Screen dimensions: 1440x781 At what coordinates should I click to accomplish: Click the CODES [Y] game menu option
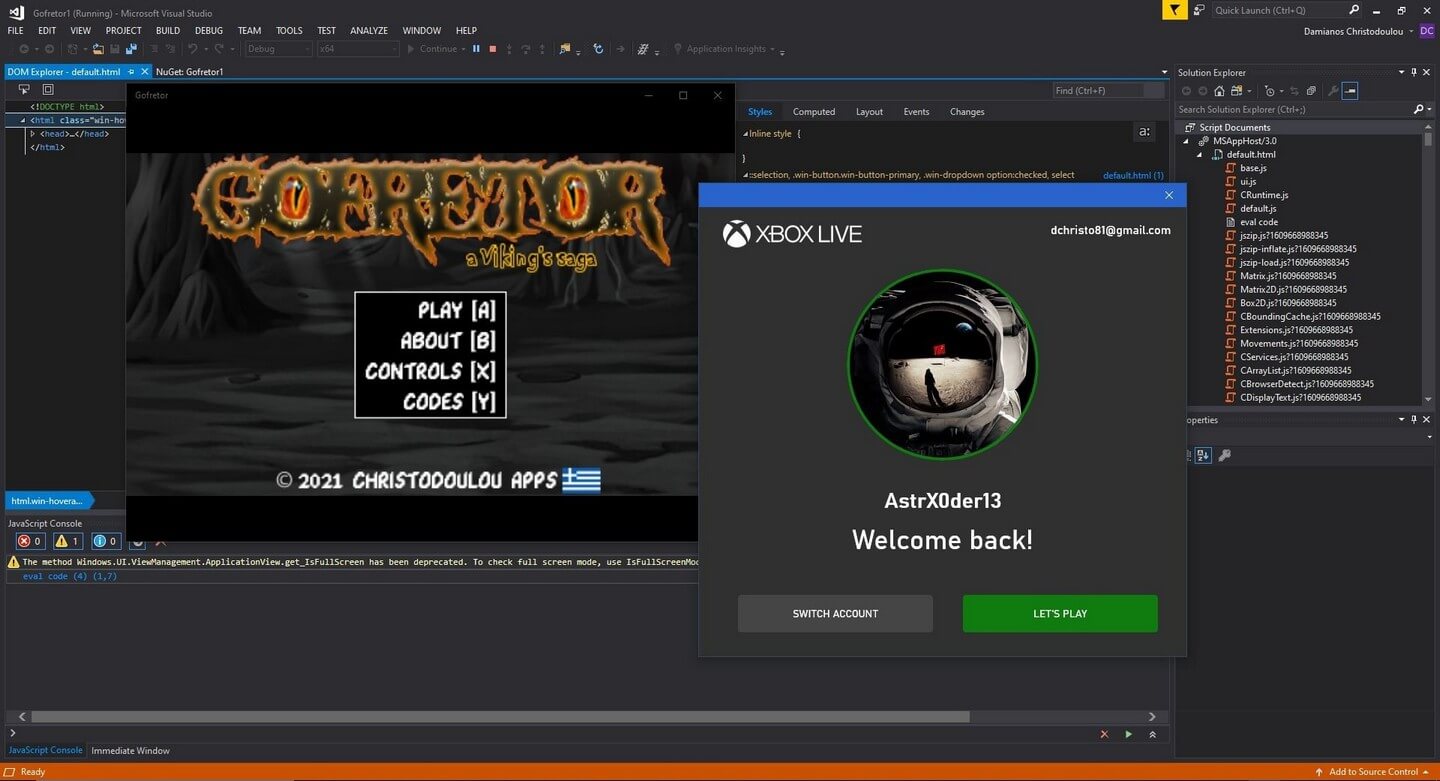coord(449,402)
